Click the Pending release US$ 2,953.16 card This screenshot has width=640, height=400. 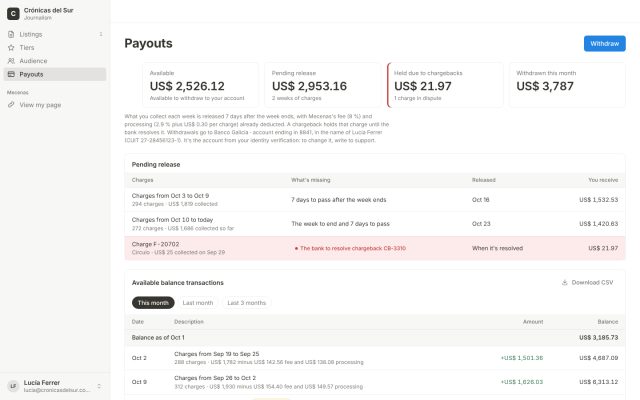point(322,85)
